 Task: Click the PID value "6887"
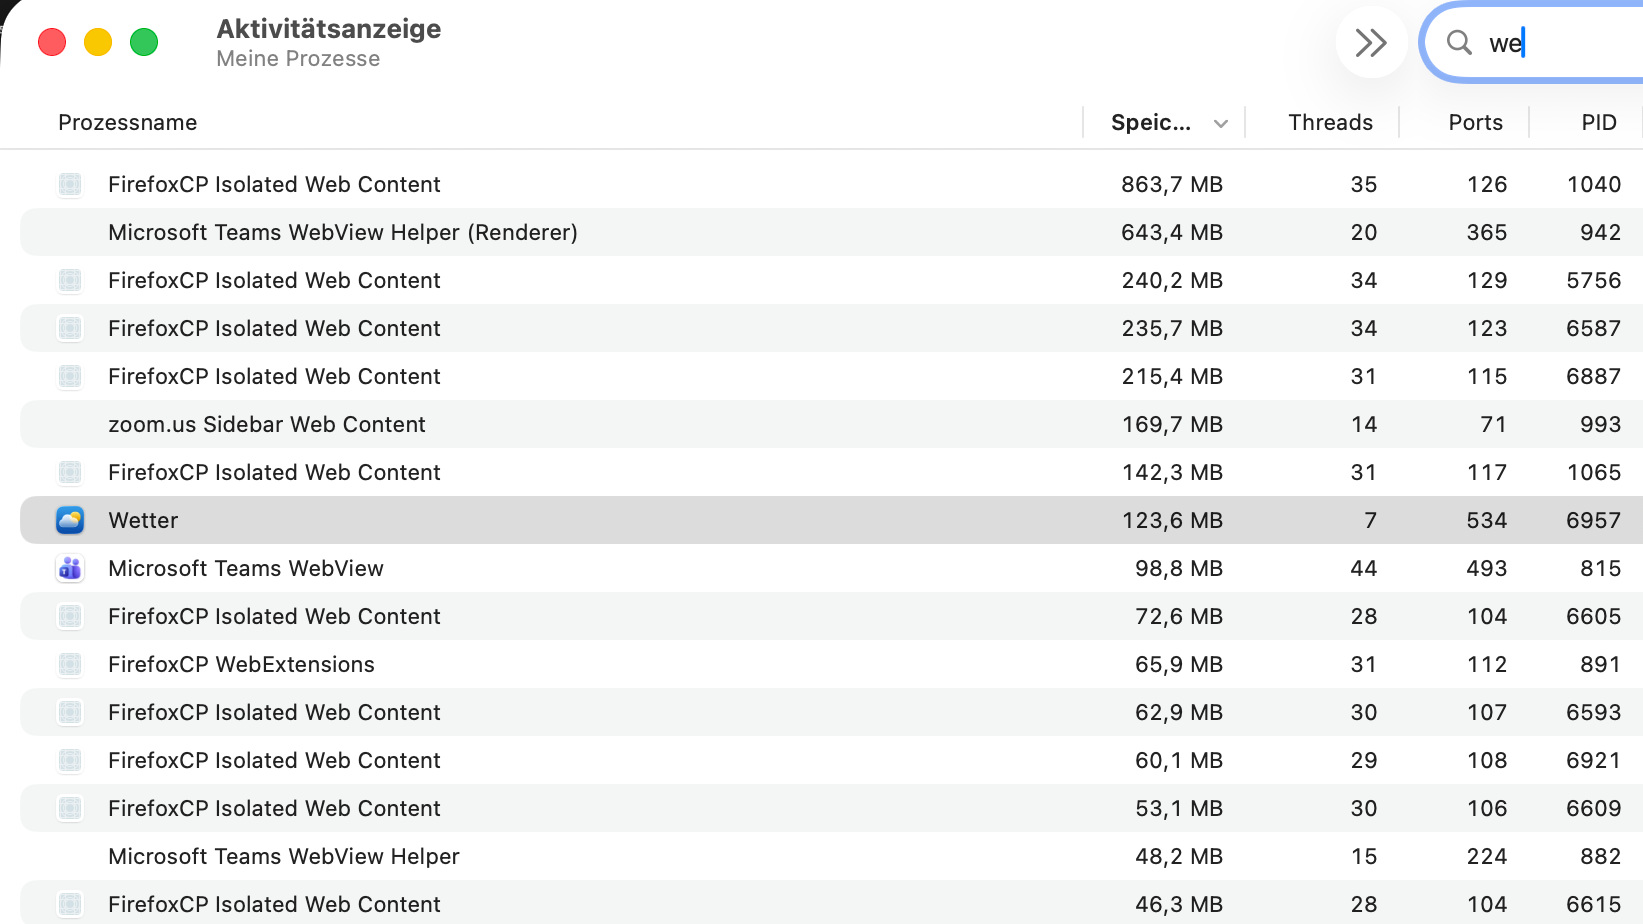pos(1594,376)
